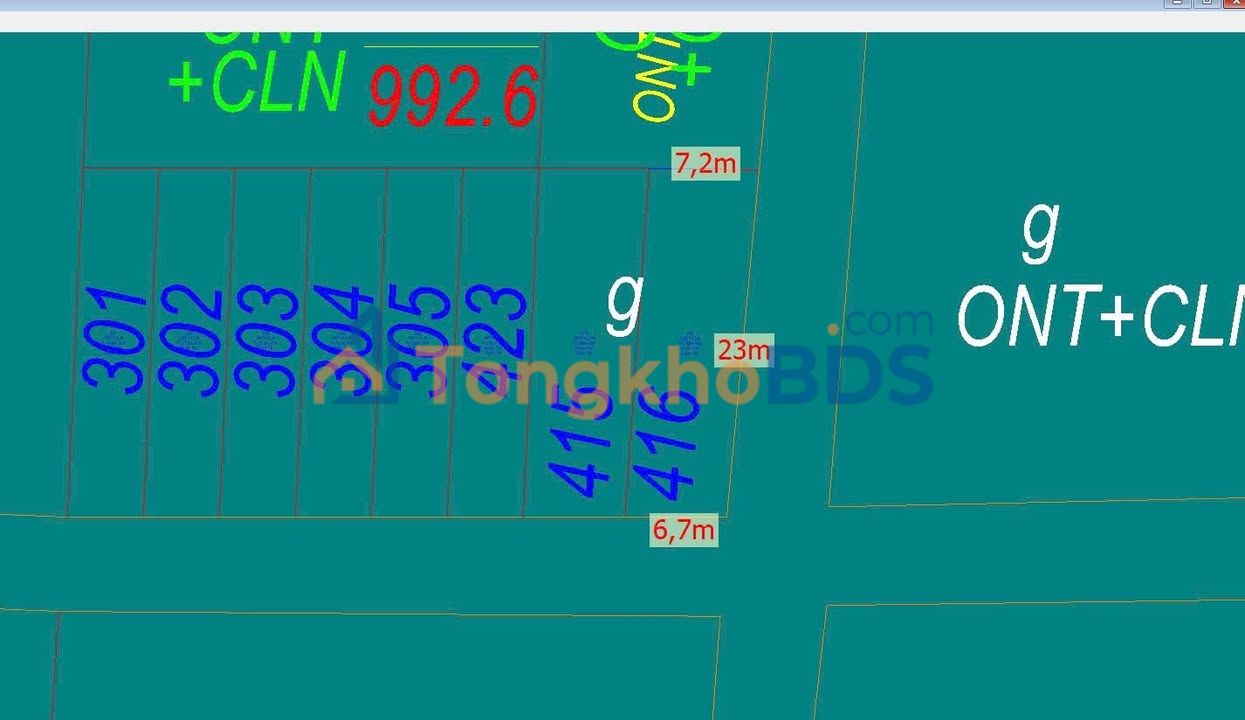This screenshot has height=720, width=1245.
Task: Close the map viewer window
Action: coord(1234,3)
